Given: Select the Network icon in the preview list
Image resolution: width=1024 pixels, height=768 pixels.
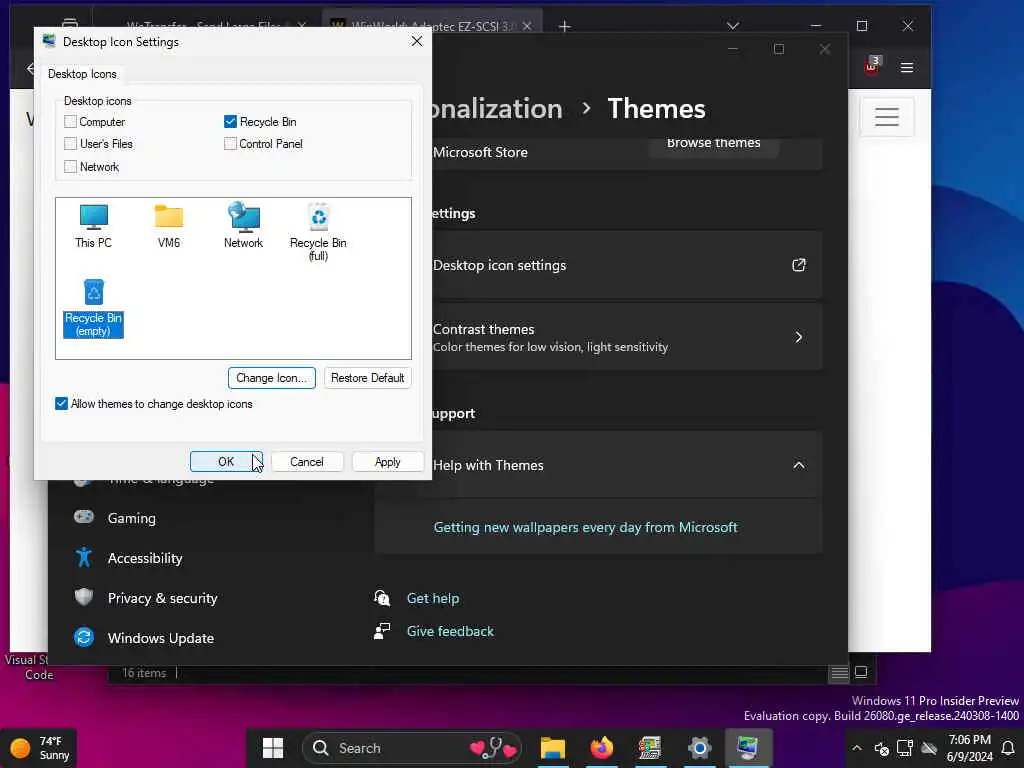Looking at the screenshot, I should point(244,226).
